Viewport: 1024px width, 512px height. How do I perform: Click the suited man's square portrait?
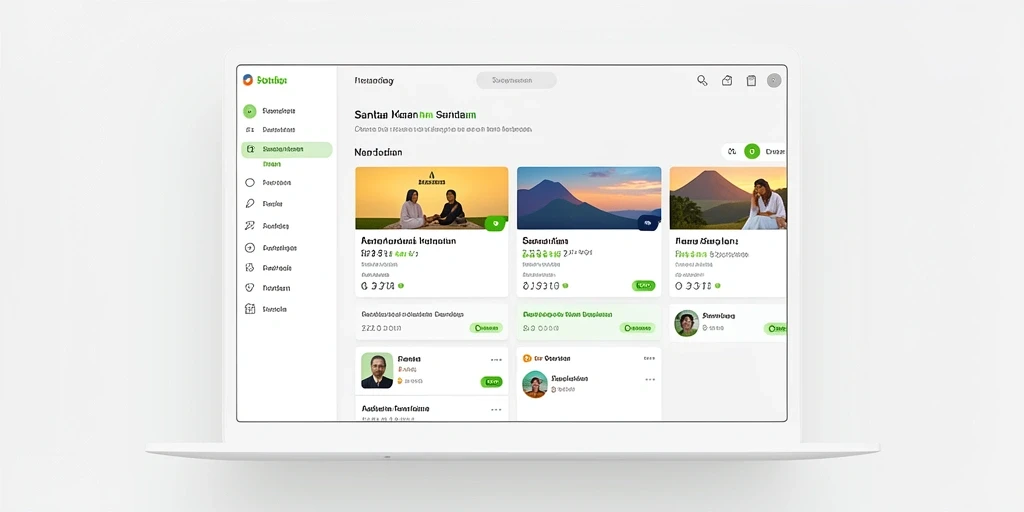click(x=377, y=371)
